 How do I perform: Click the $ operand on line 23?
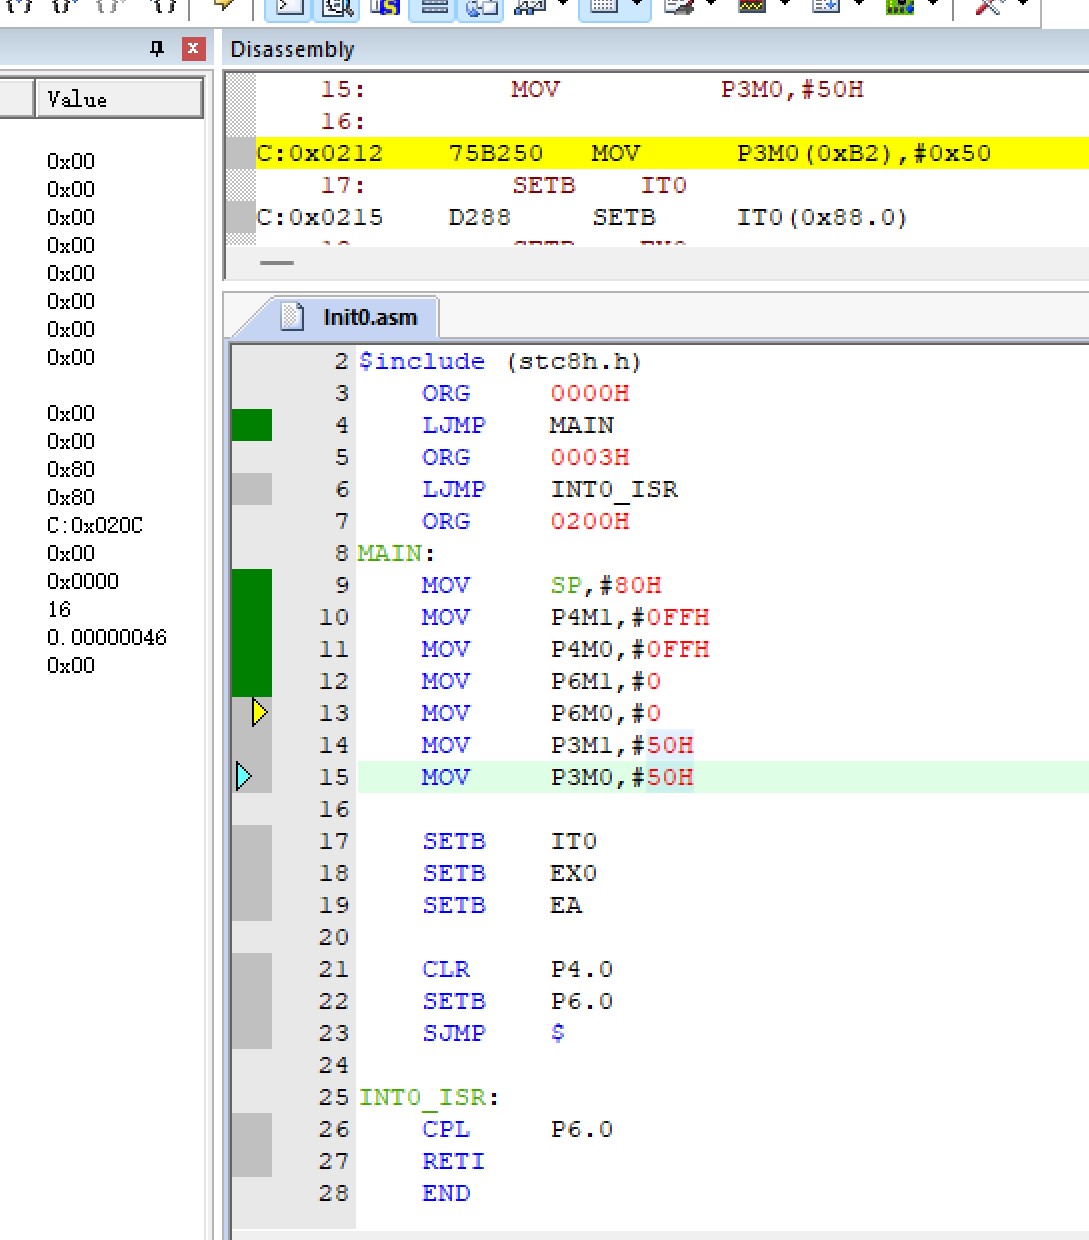coord(558,1033)
